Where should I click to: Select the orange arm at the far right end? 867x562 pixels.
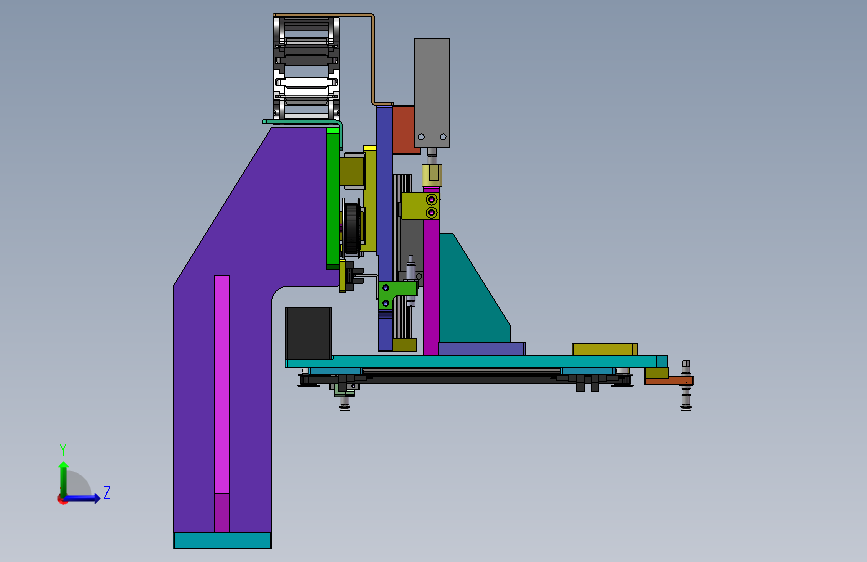click(x=669, y=381)
